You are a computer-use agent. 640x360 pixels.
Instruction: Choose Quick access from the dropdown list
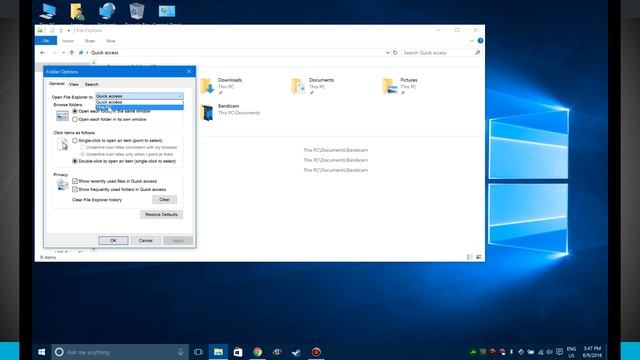pyautogui.click(x=139, y=102)
